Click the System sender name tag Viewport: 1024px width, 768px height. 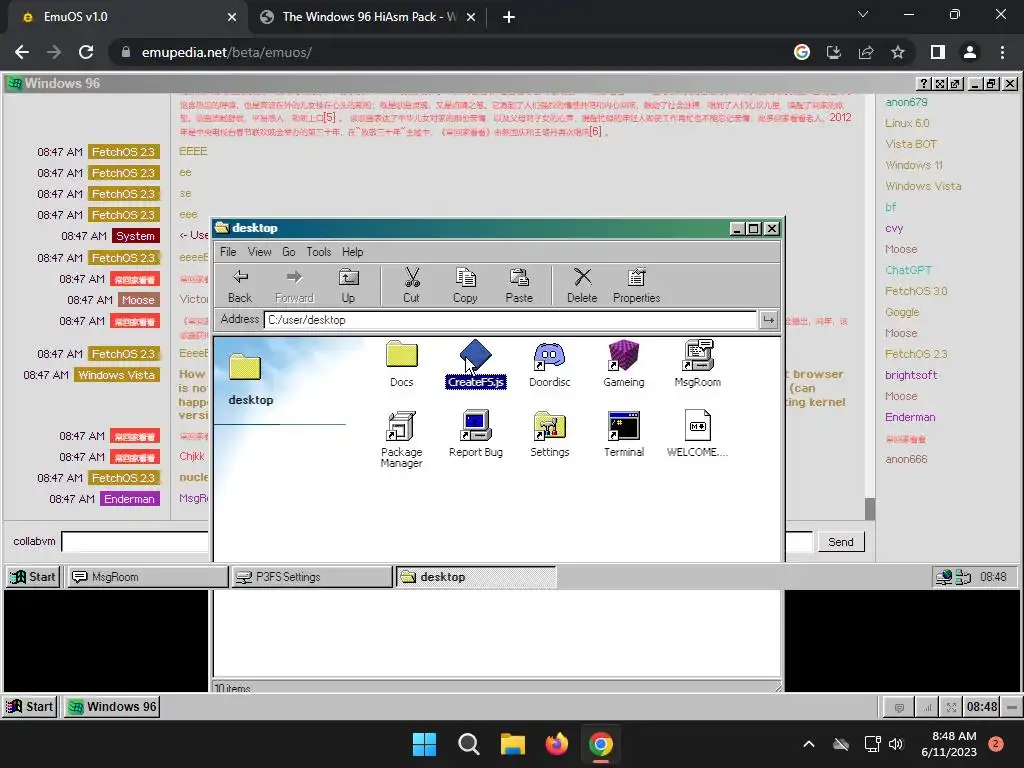coord(135,236)
